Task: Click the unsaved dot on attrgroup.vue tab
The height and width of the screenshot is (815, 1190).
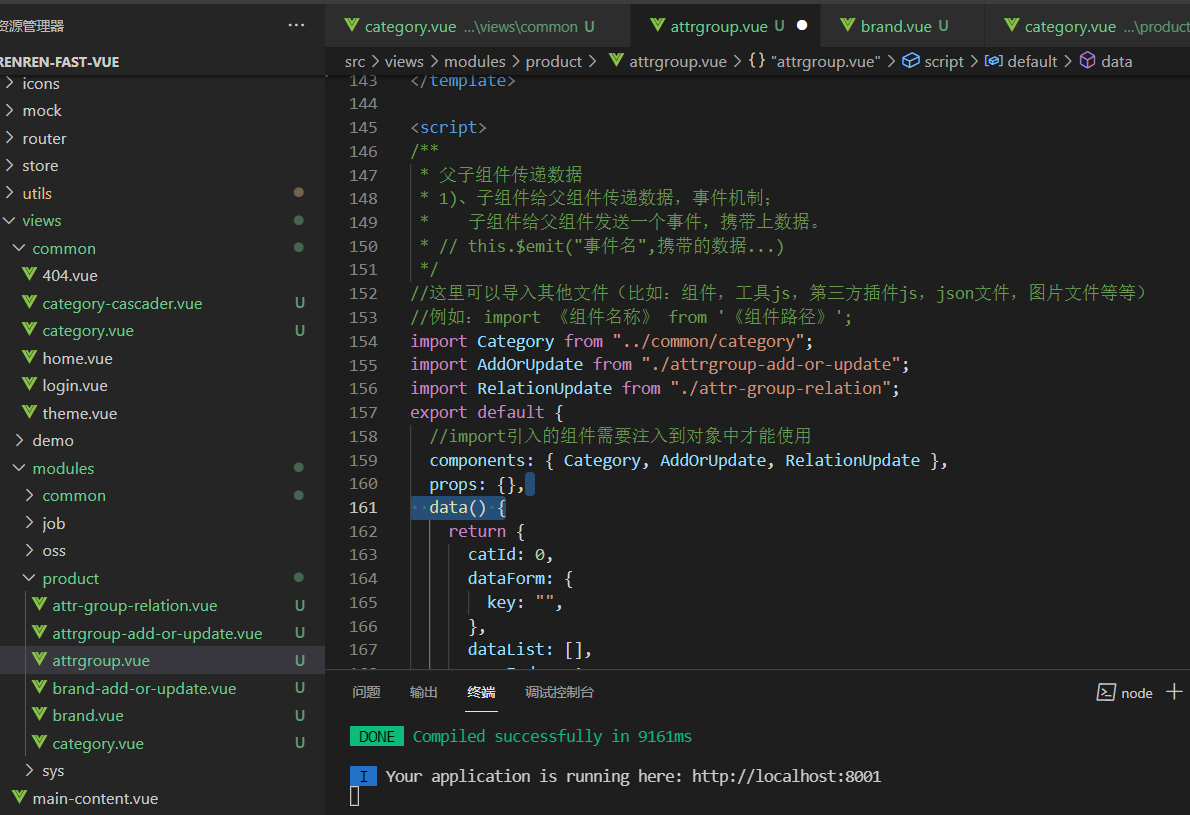Action: pyautogui.click(x=801, y=26)
